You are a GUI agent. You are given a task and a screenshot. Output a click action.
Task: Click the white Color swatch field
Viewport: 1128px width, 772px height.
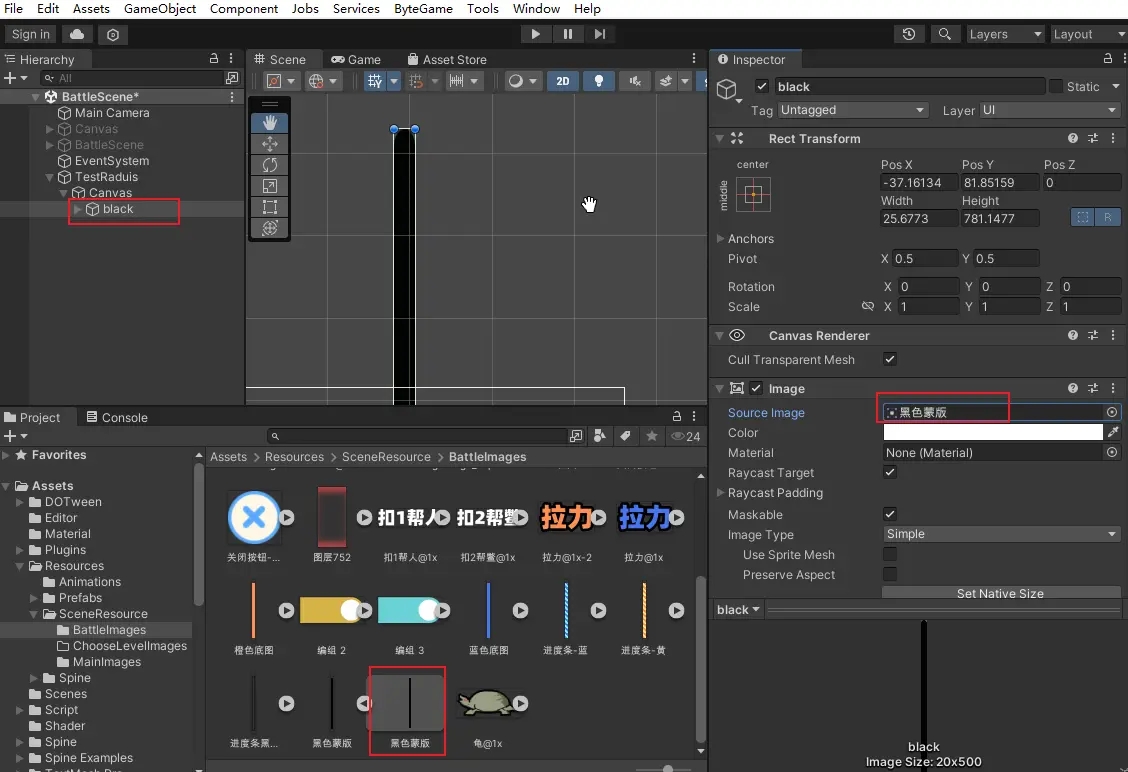[x=992, y=432]
